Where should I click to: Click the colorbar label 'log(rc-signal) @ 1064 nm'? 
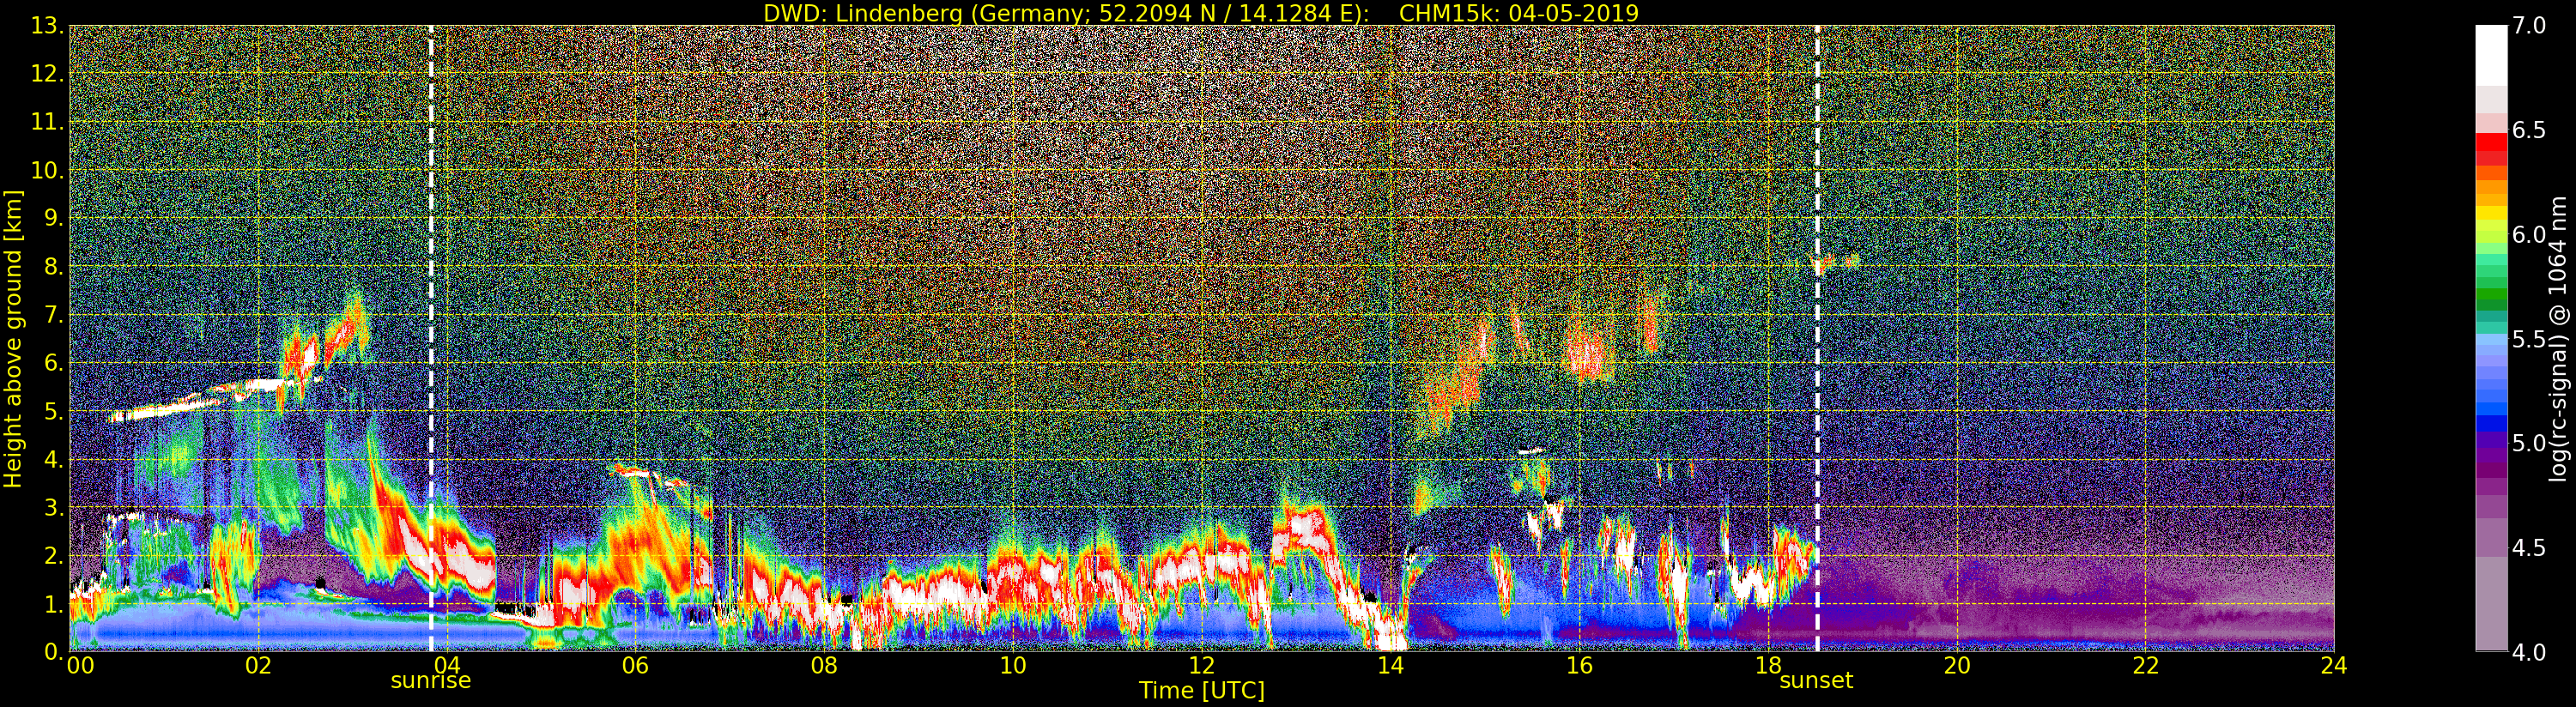click(2559, 339)
